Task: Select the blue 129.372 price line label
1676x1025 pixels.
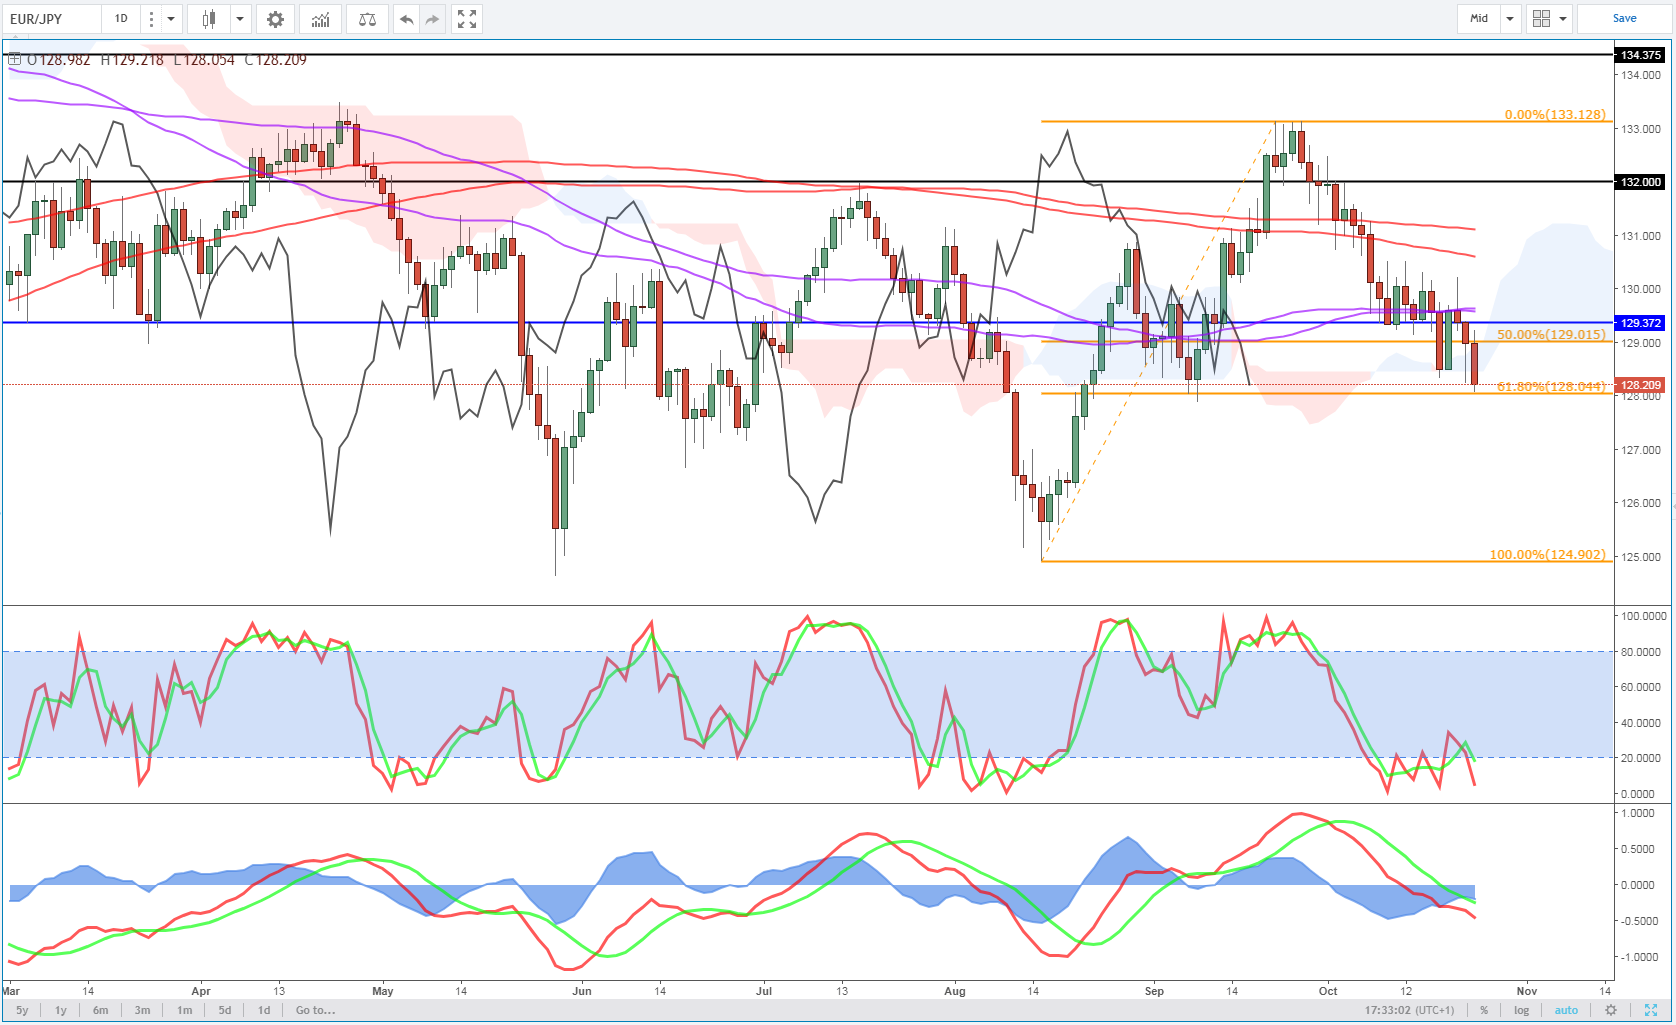Action: tap(1641, 323)
